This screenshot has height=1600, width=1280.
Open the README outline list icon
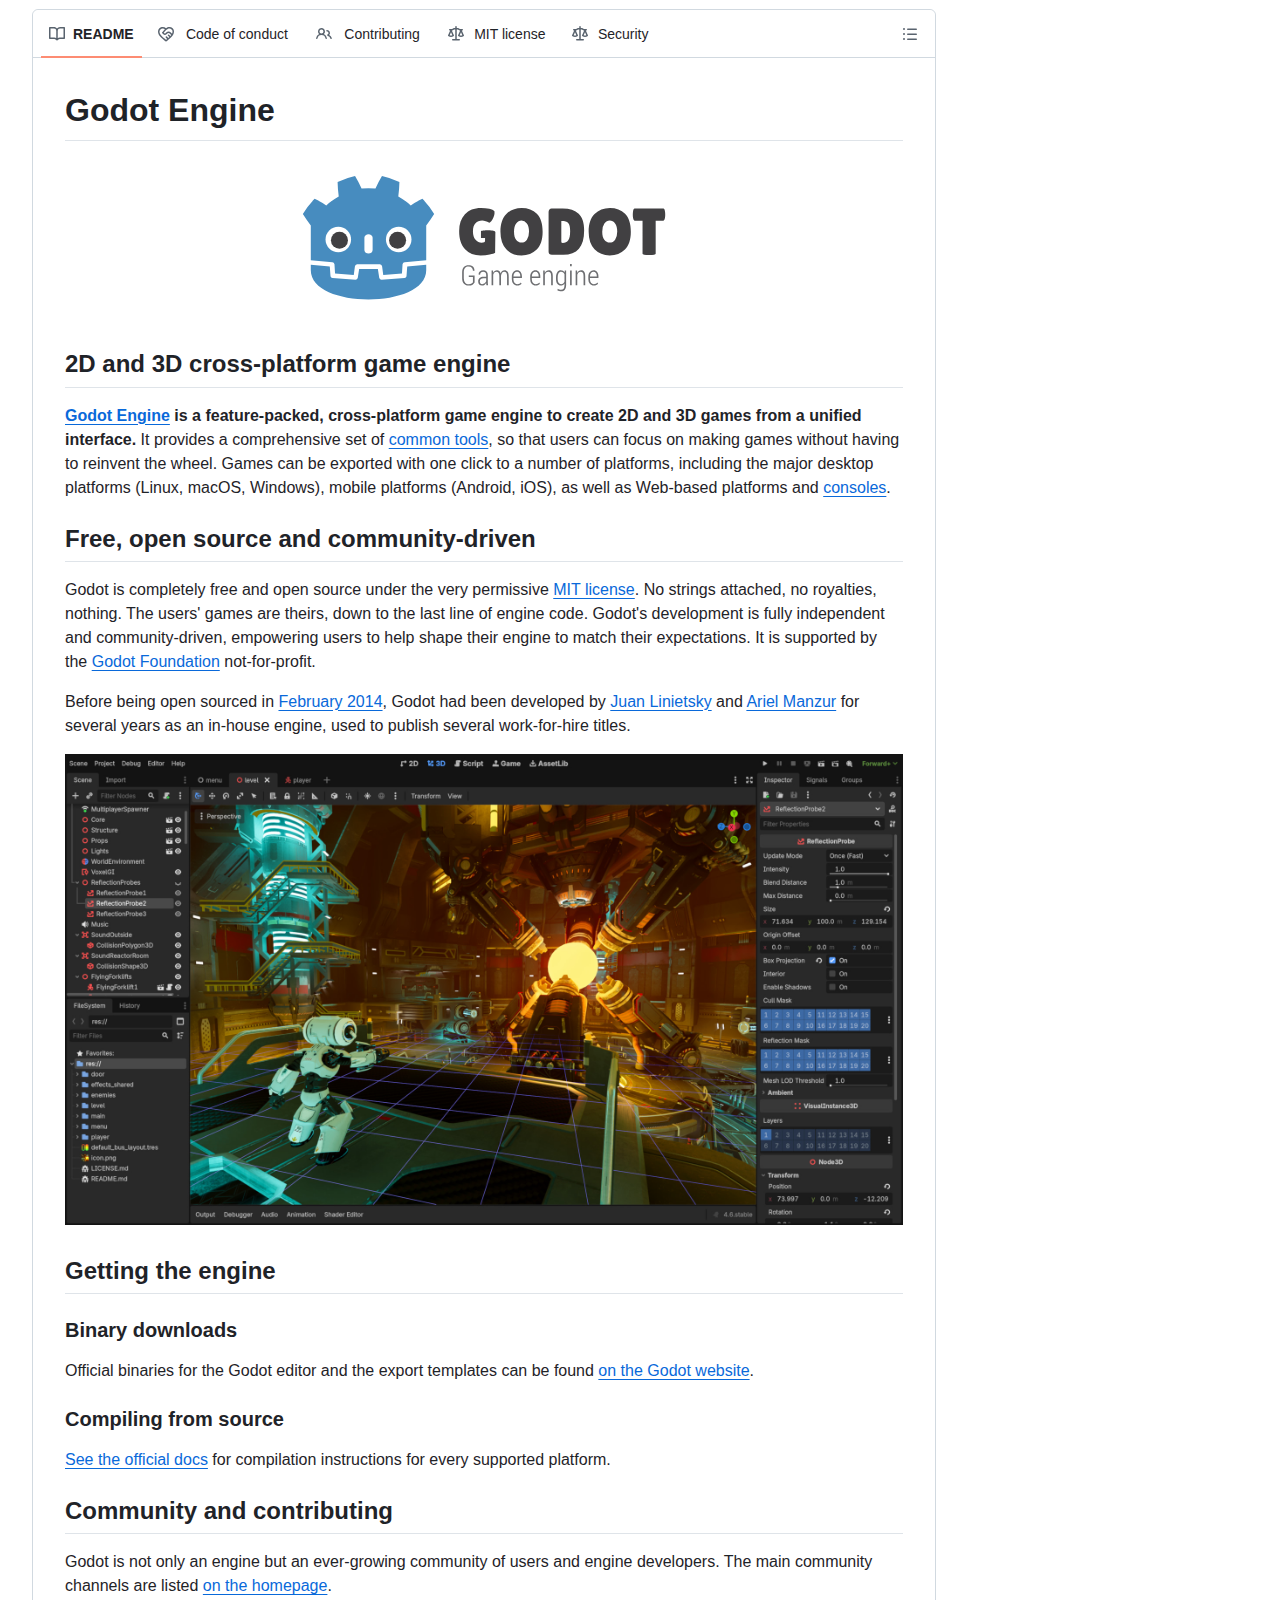(x=909, y=34)
